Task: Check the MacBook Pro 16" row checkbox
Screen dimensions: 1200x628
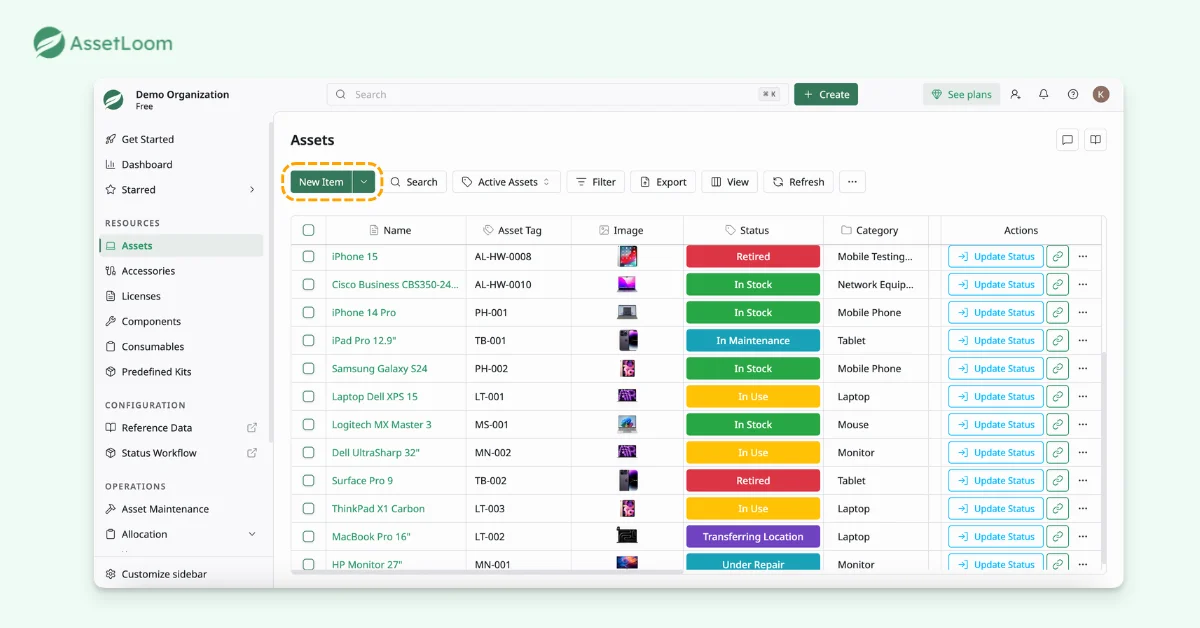Action: pos(308,537)
